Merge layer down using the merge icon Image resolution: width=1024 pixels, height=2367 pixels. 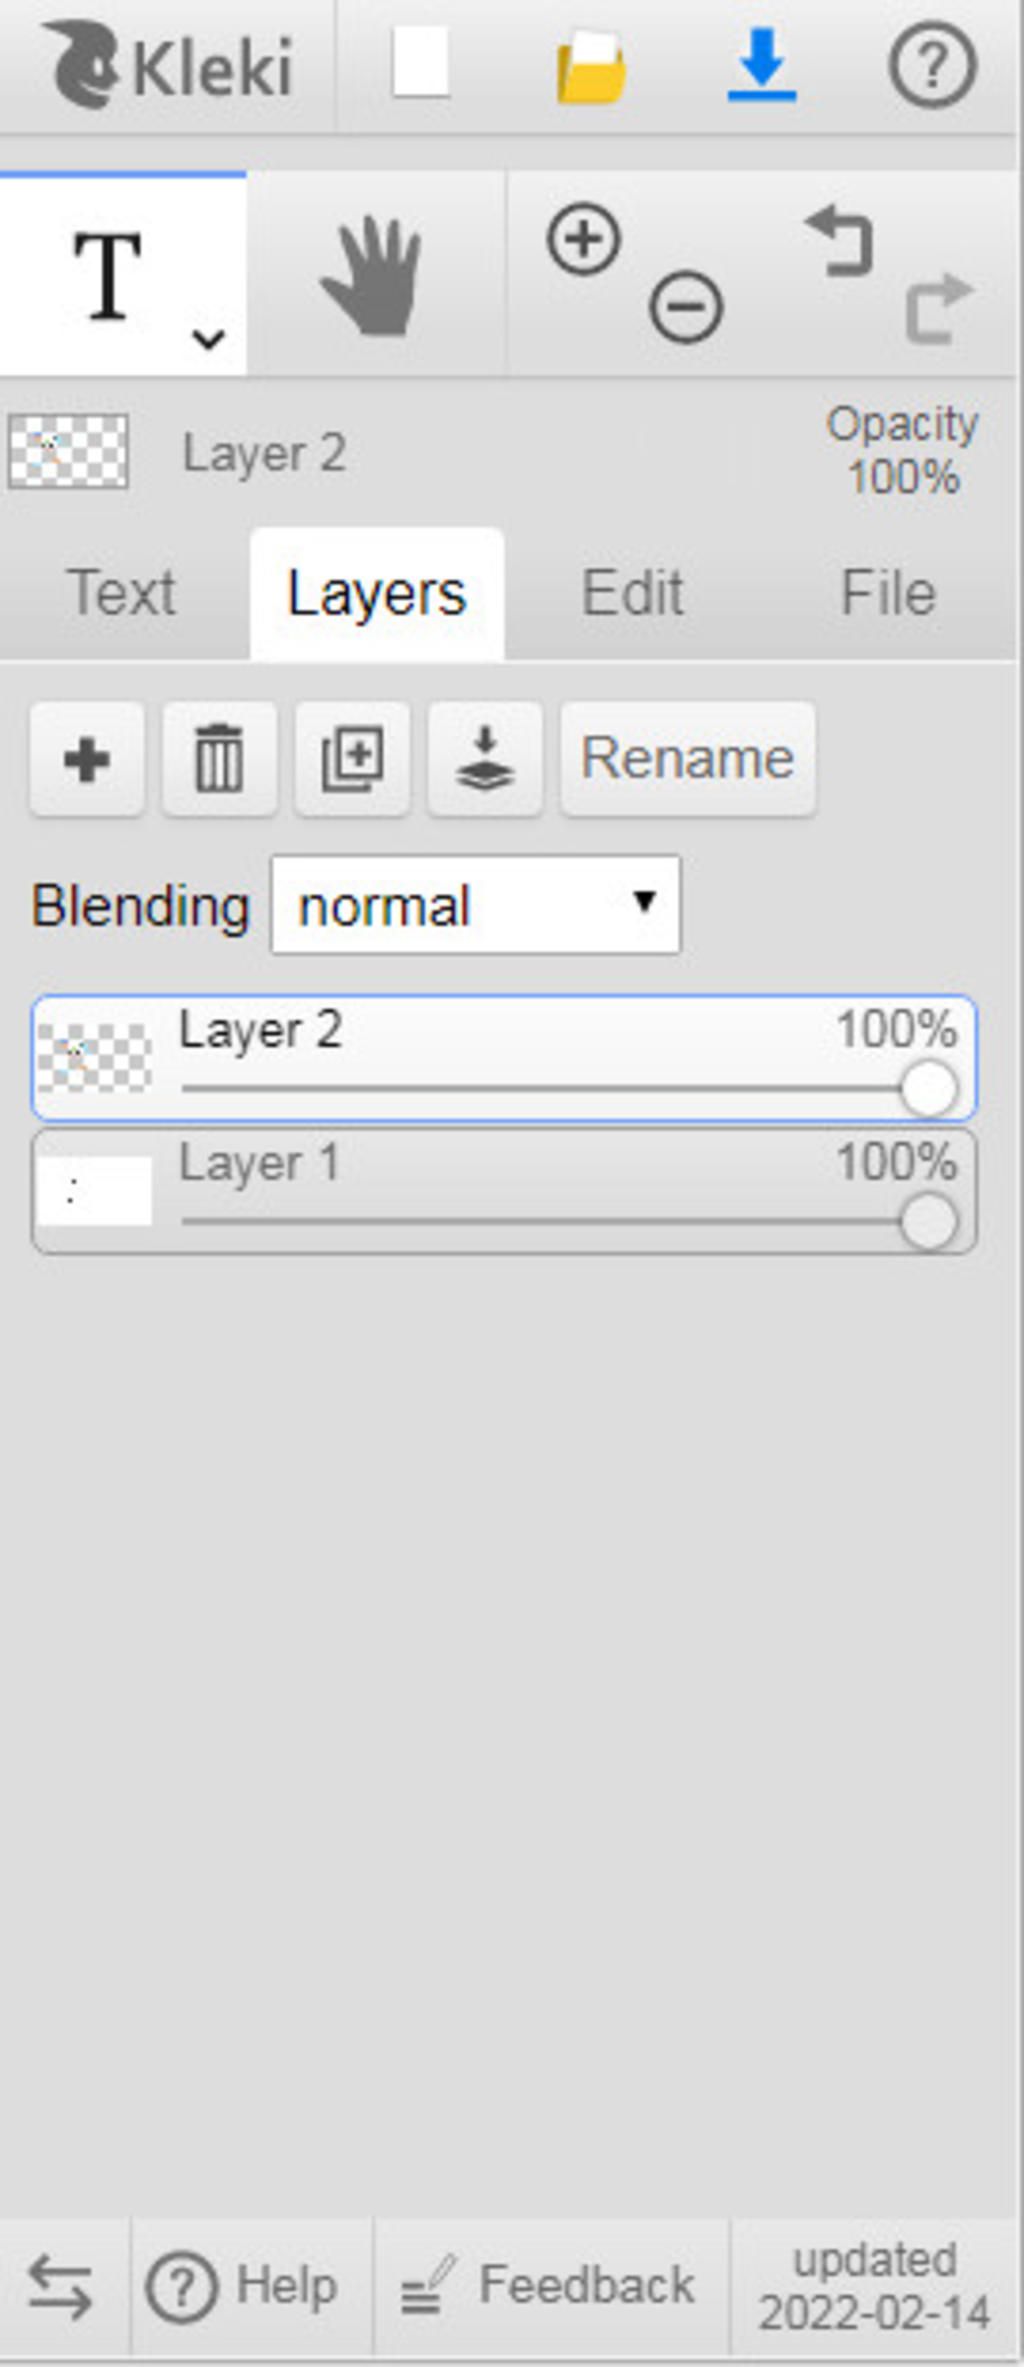pyautogui.click(x=485, y=759)
